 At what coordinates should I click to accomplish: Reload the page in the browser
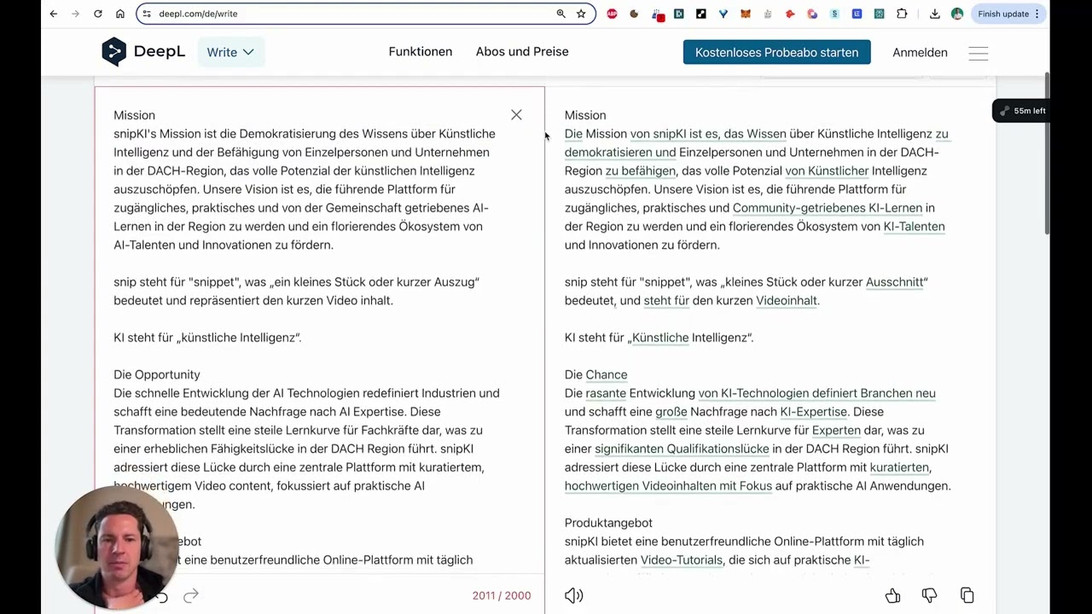coord(98,14)
